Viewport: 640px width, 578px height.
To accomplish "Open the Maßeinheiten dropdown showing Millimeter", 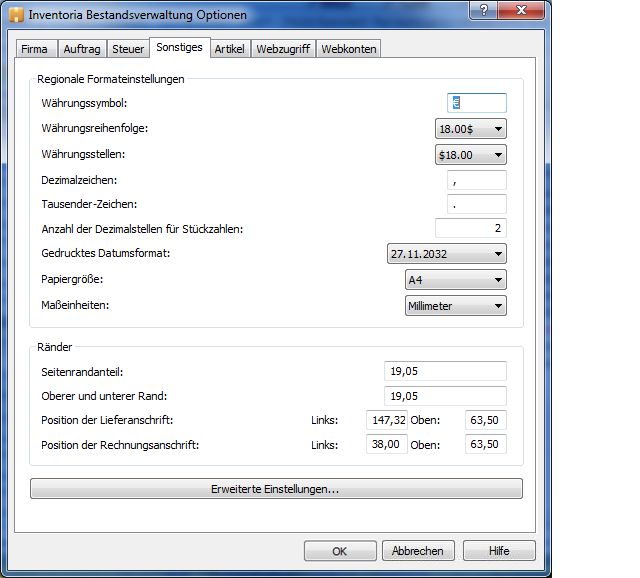I will [x=456, y=306].
